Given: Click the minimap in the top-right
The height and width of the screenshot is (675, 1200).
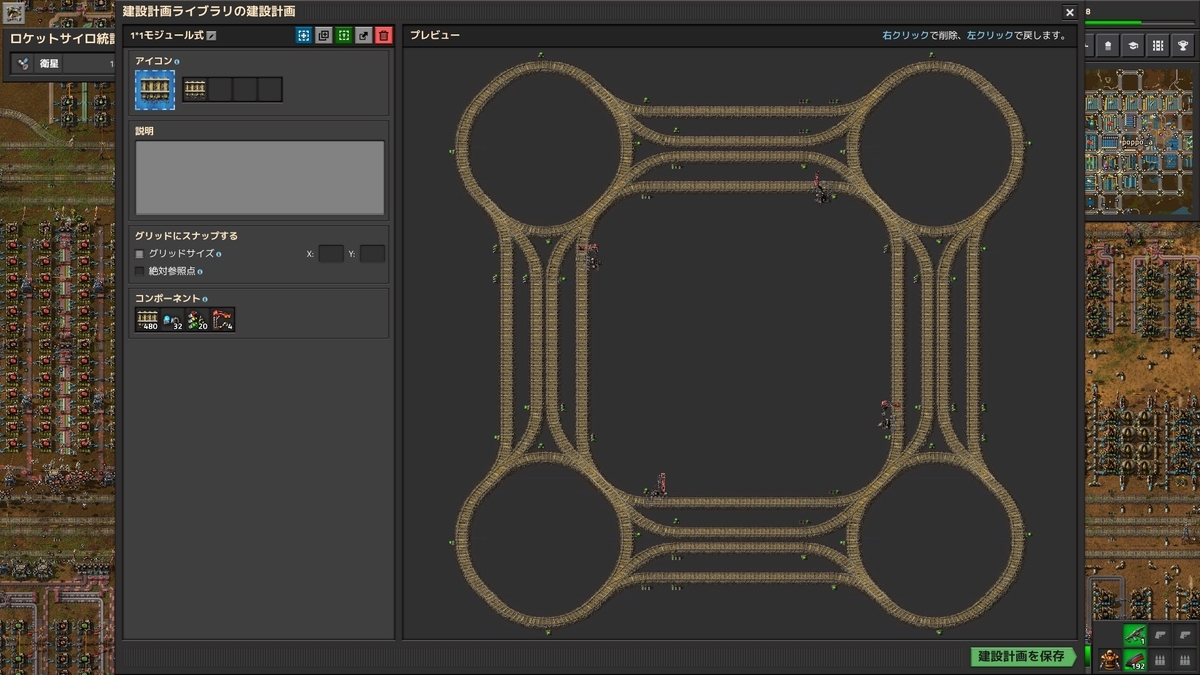Looking at the screenshot, I should coord(1141,143).
